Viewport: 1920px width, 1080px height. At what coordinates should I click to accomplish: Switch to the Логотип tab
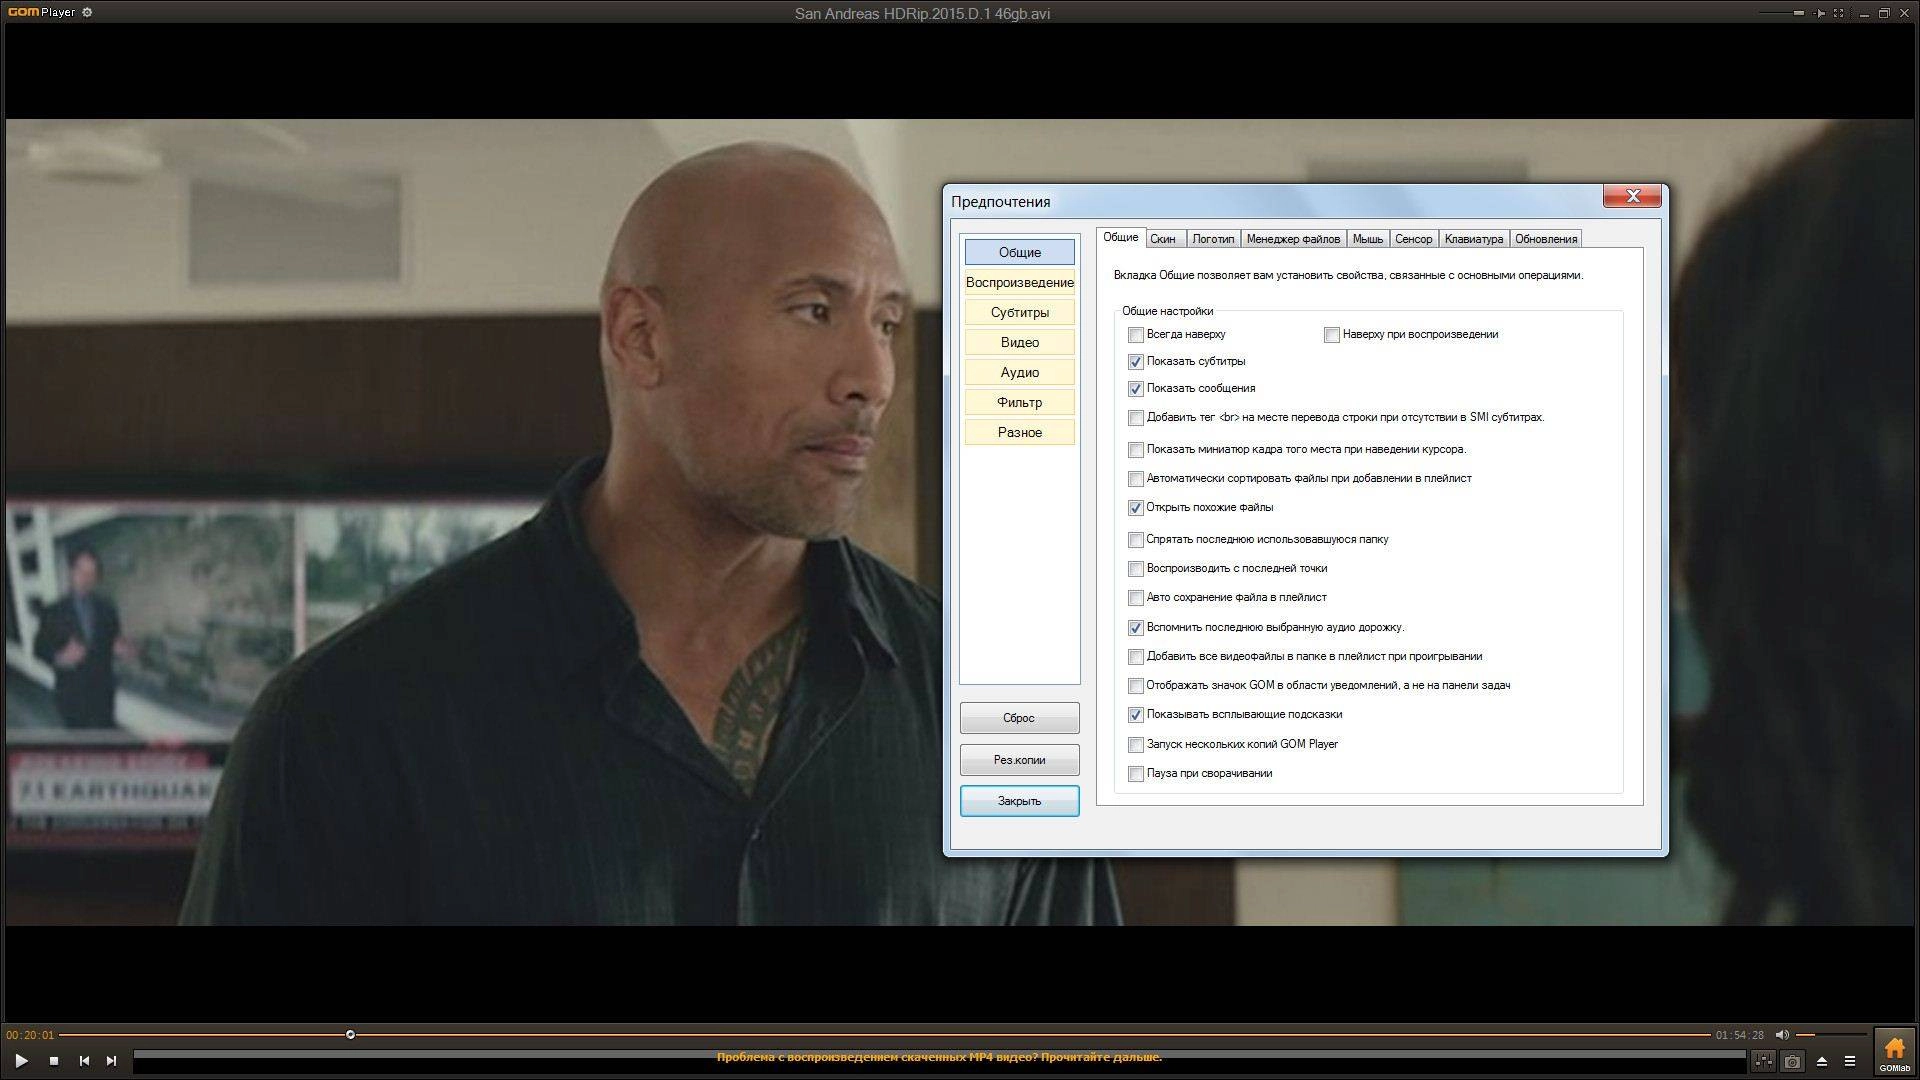[x=1213, y=239]
